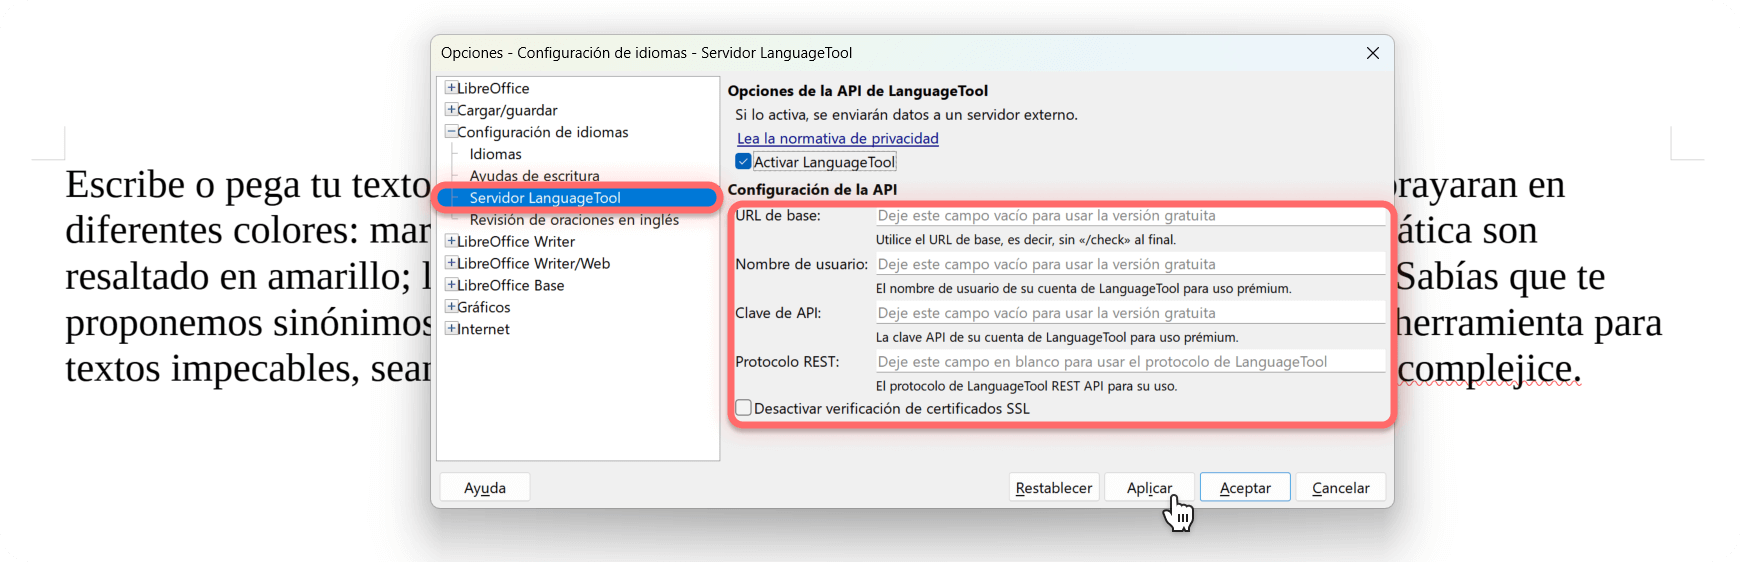Click the Nombre de usuario input field

point(1130,265)
